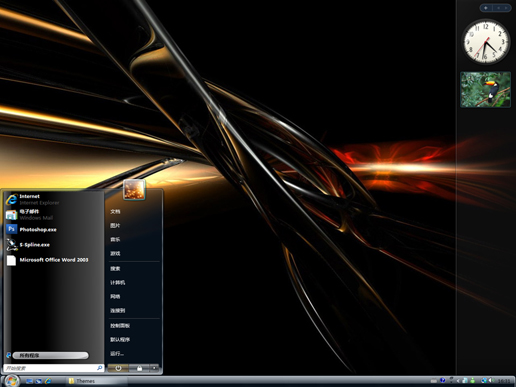The width and height of the screenshot is (516, 387).
Task: Click the keyboard icon in the tray
Action: (434, 381)
